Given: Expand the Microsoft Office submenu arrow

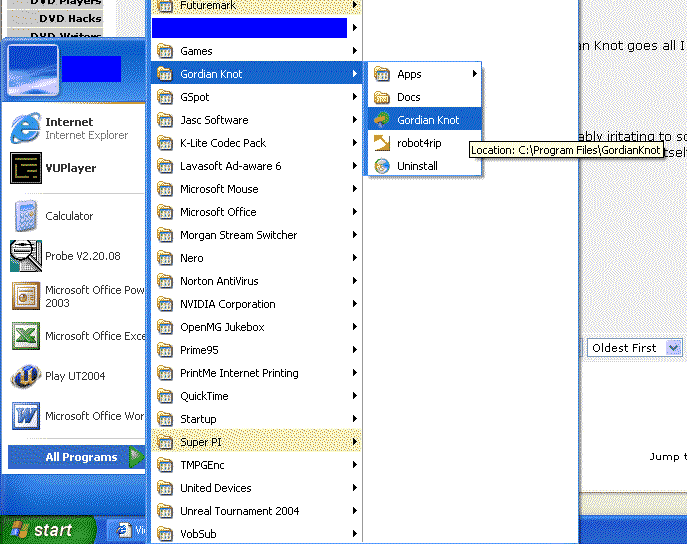Looking at the screenshot, I should tap(354, 212).
